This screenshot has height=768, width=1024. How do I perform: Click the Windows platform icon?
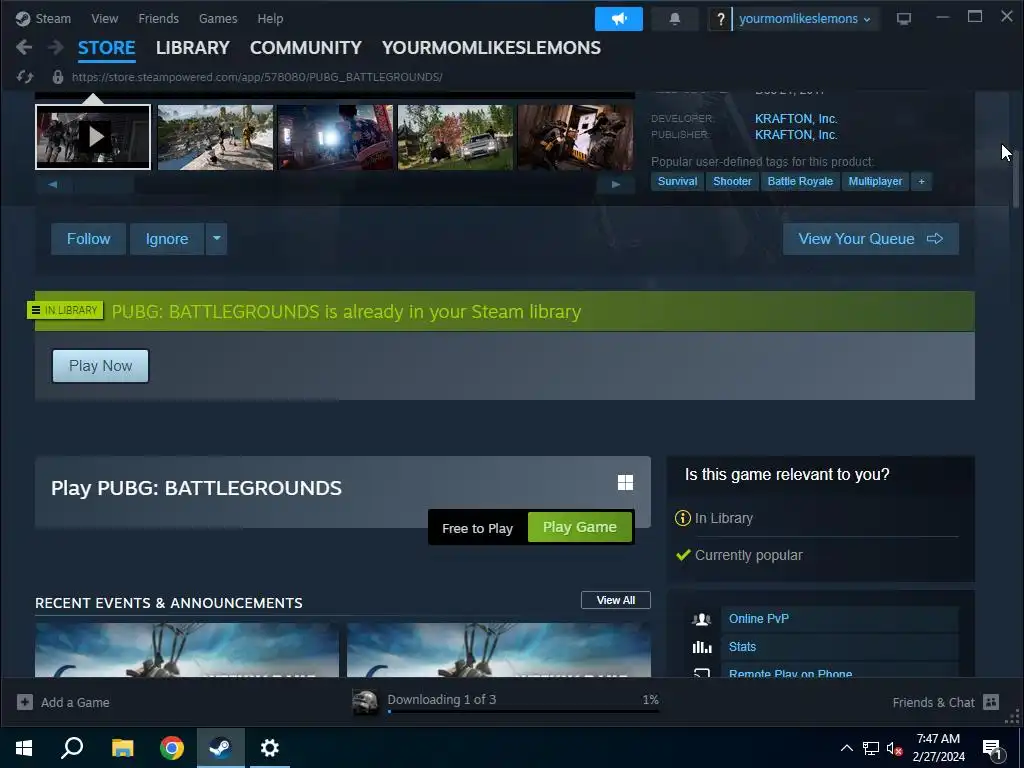[625, 483]
